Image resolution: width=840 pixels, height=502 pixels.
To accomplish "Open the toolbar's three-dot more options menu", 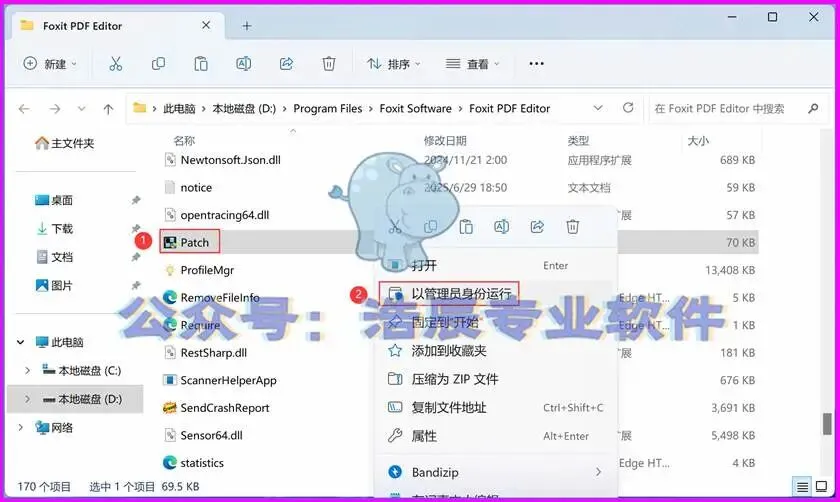I will [x=536, y=64].
